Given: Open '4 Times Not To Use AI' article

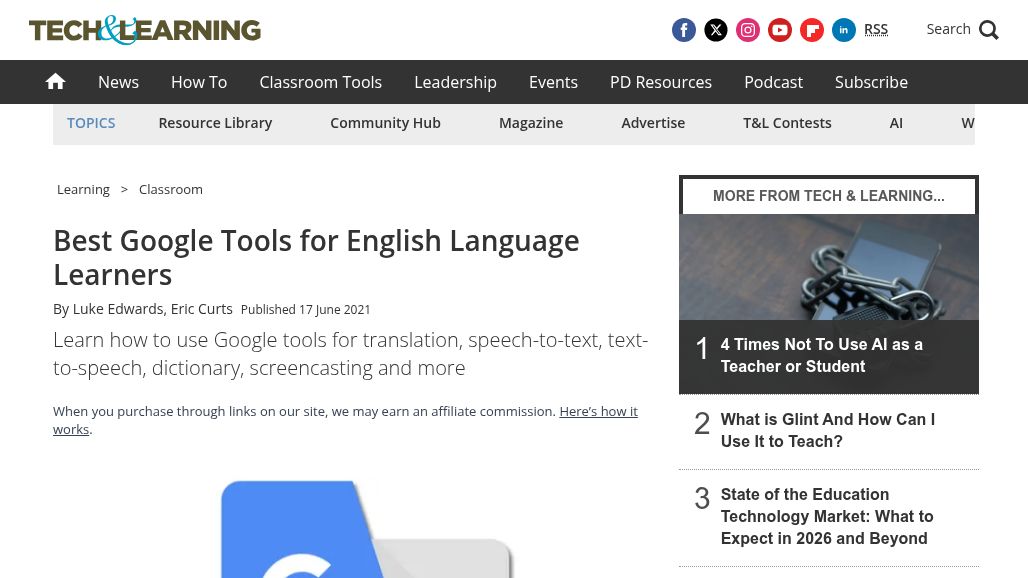Looking at the screenshot, I should [x=821, y=355].
